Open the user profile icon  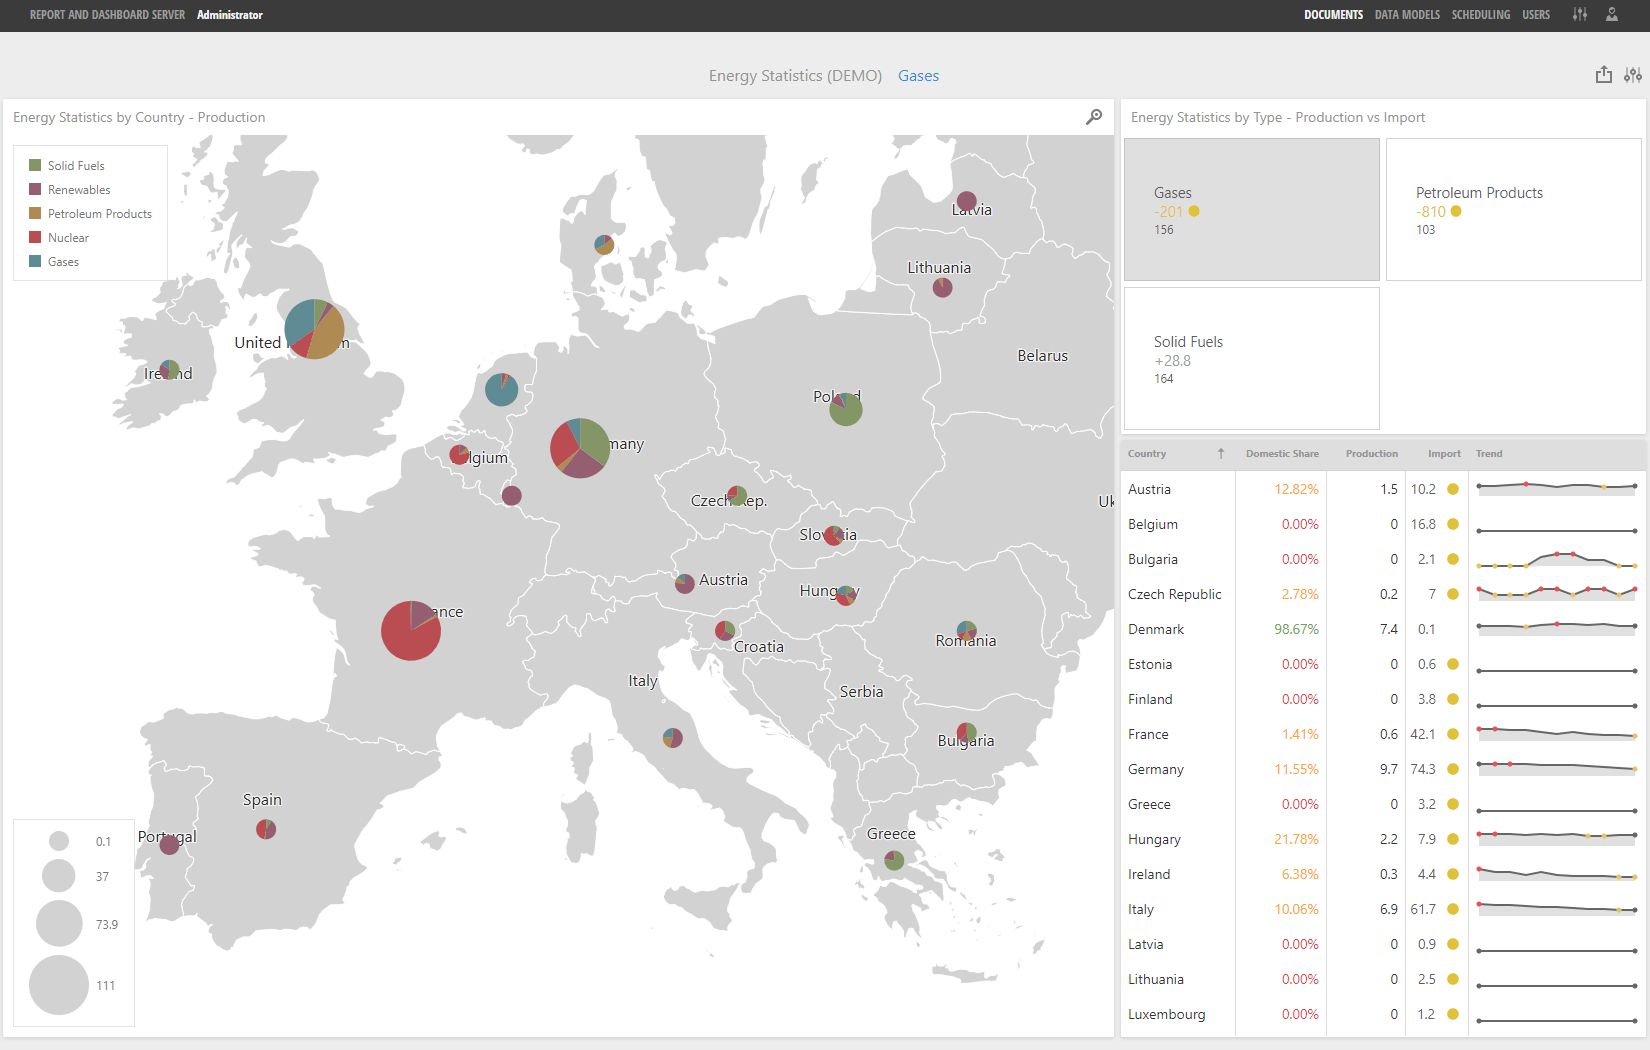(1612, 14)
